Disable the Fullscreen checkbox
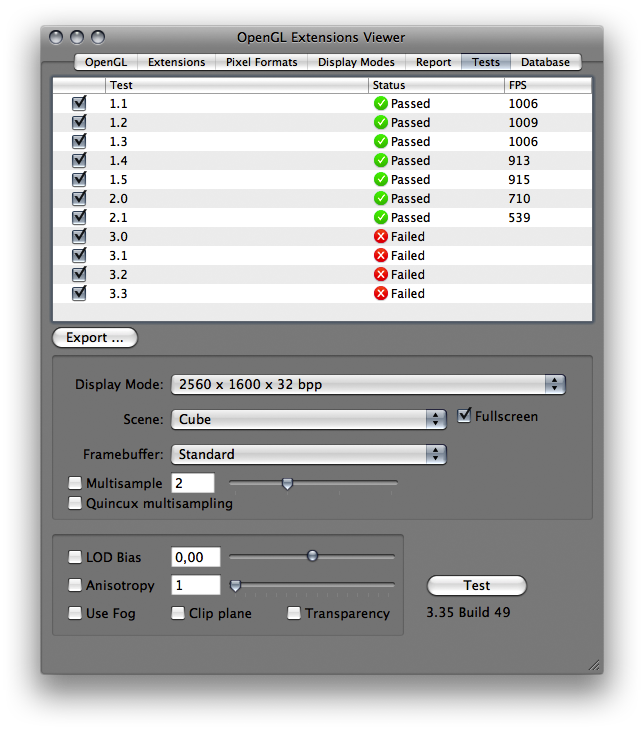 point(464,416)
